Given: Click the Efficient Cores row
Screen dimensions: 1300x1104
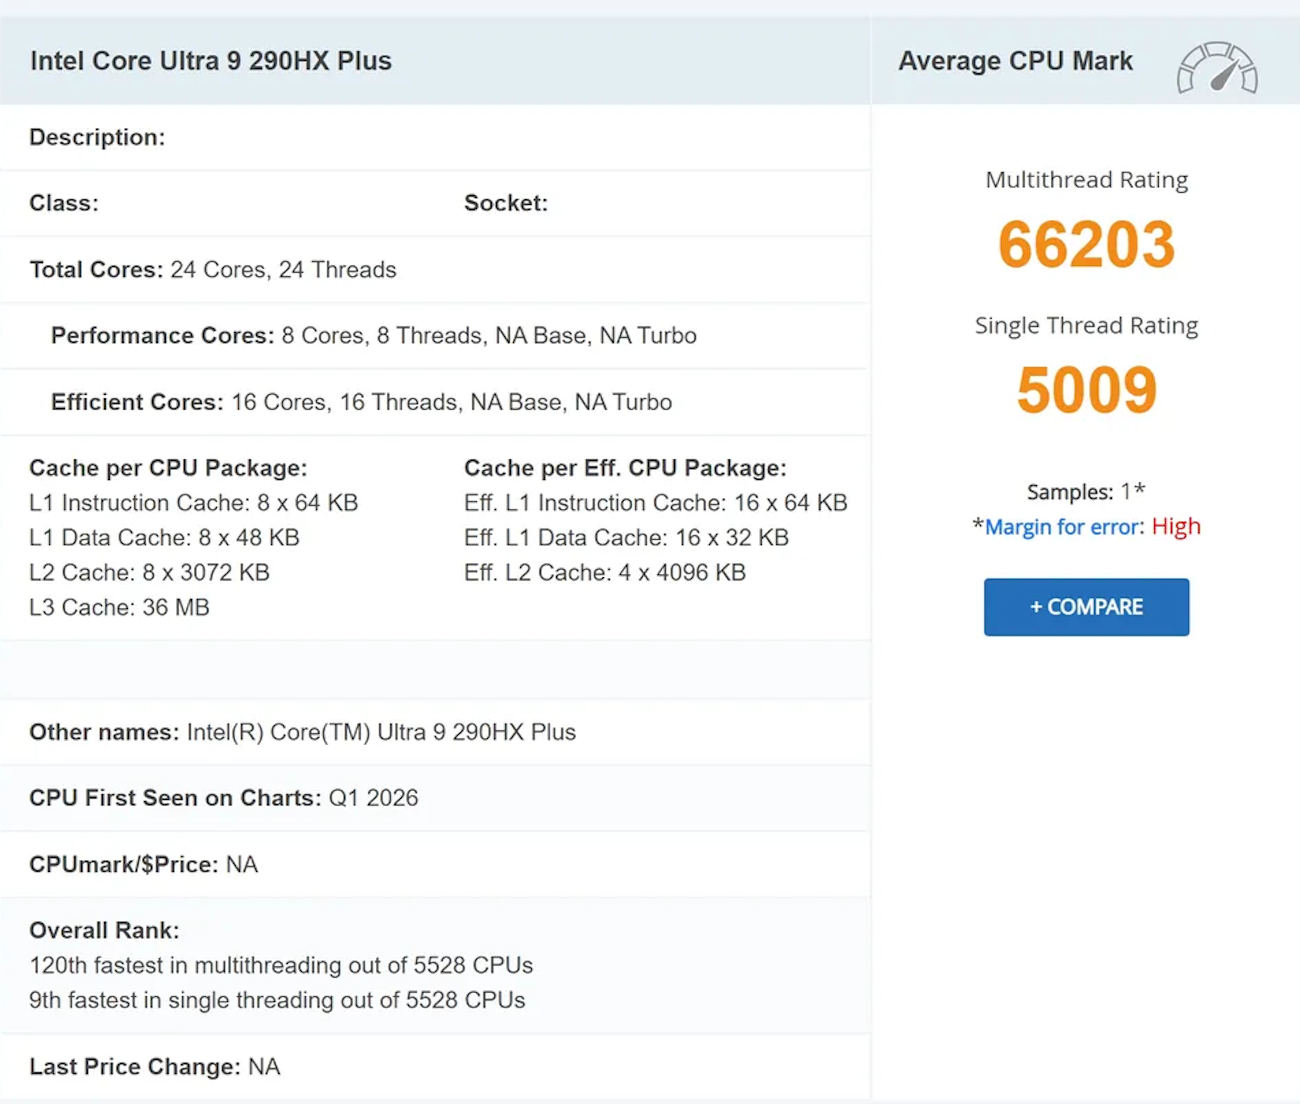Looking at the screenshot, I should [361, 402].
